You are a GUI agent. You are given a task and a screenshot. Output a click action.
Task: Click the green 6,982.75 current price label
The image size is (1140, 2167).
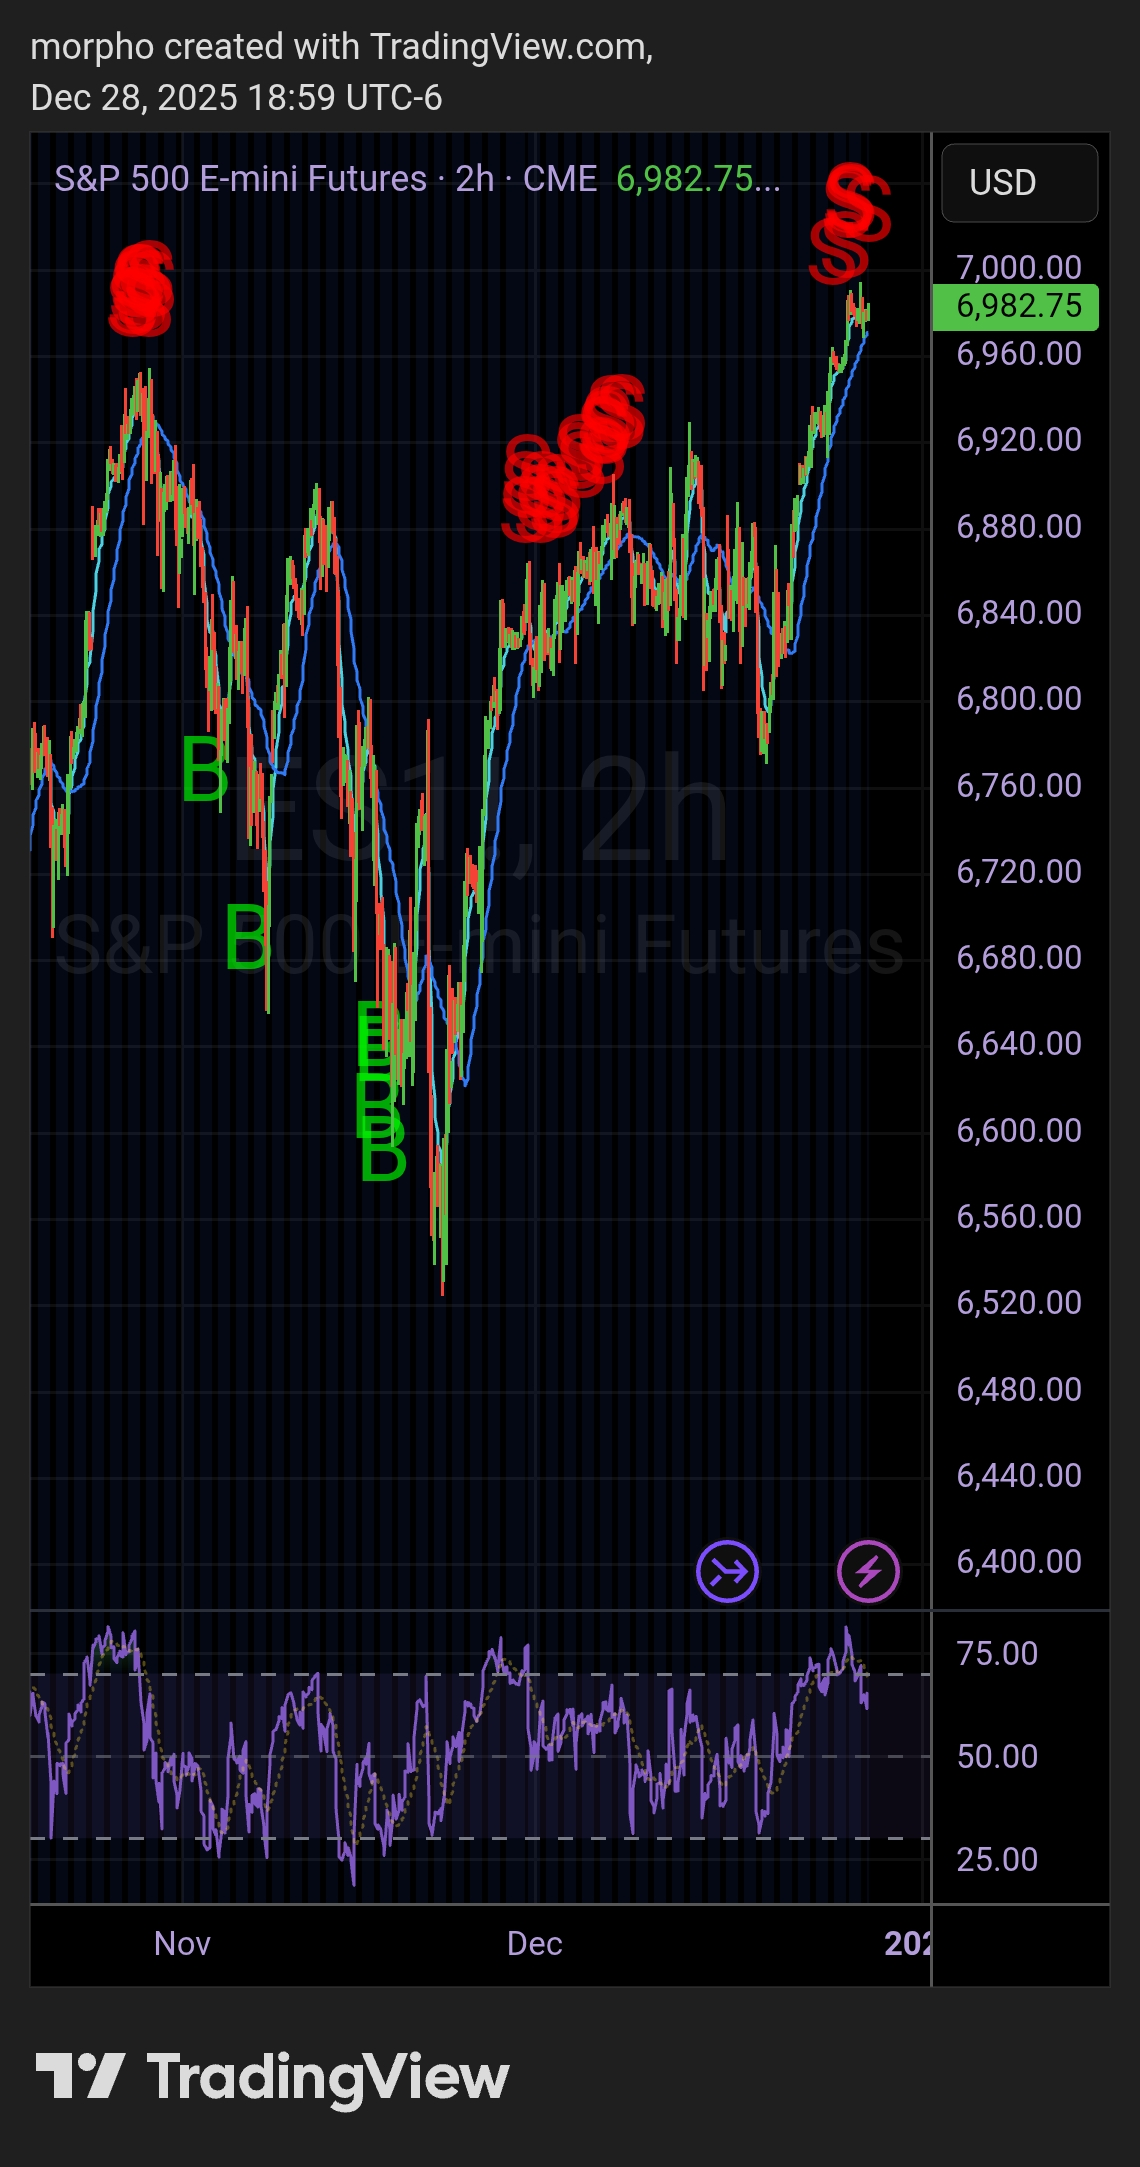(x=1015, y=306)
